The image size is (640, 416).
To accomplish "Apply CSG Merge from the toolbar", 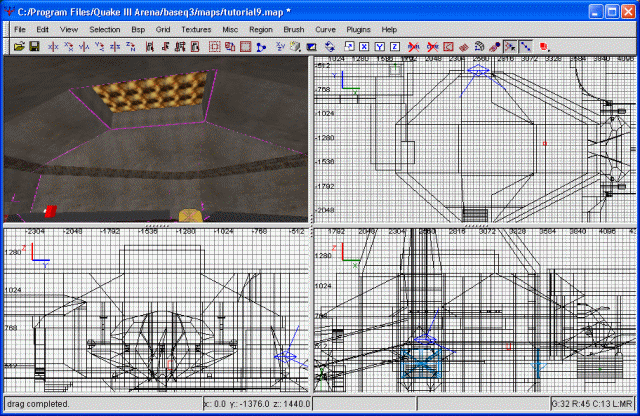I will (230, 47).
